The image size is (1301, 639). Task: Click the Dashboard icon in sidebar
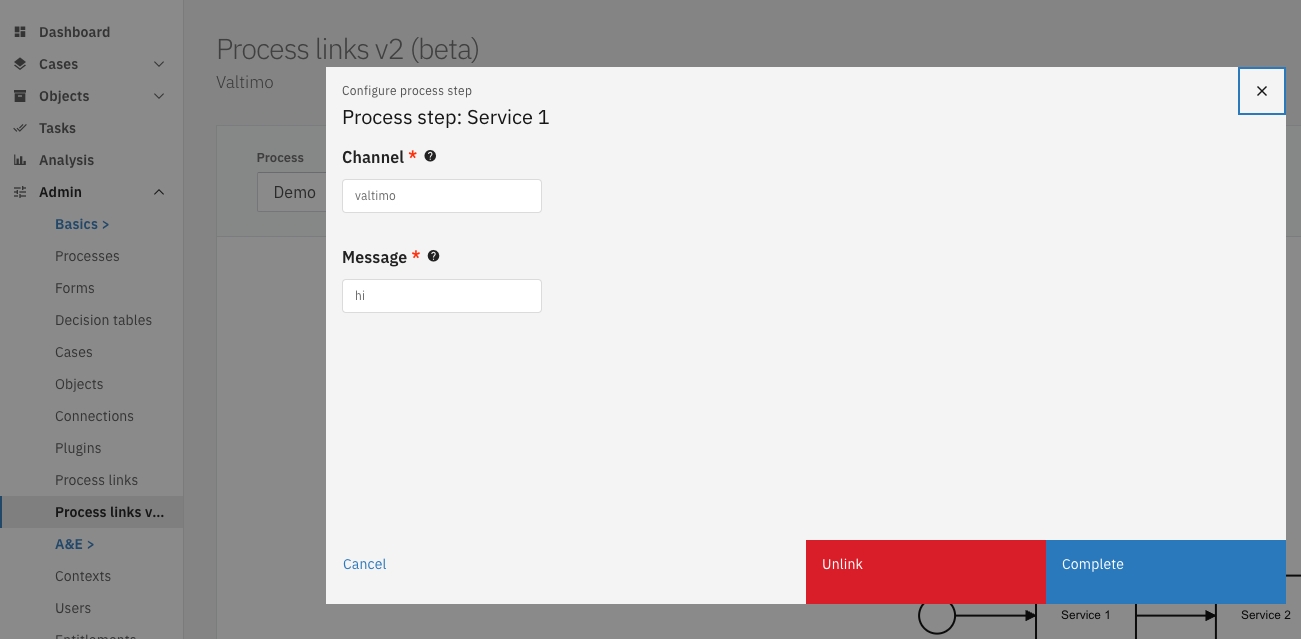19,32
